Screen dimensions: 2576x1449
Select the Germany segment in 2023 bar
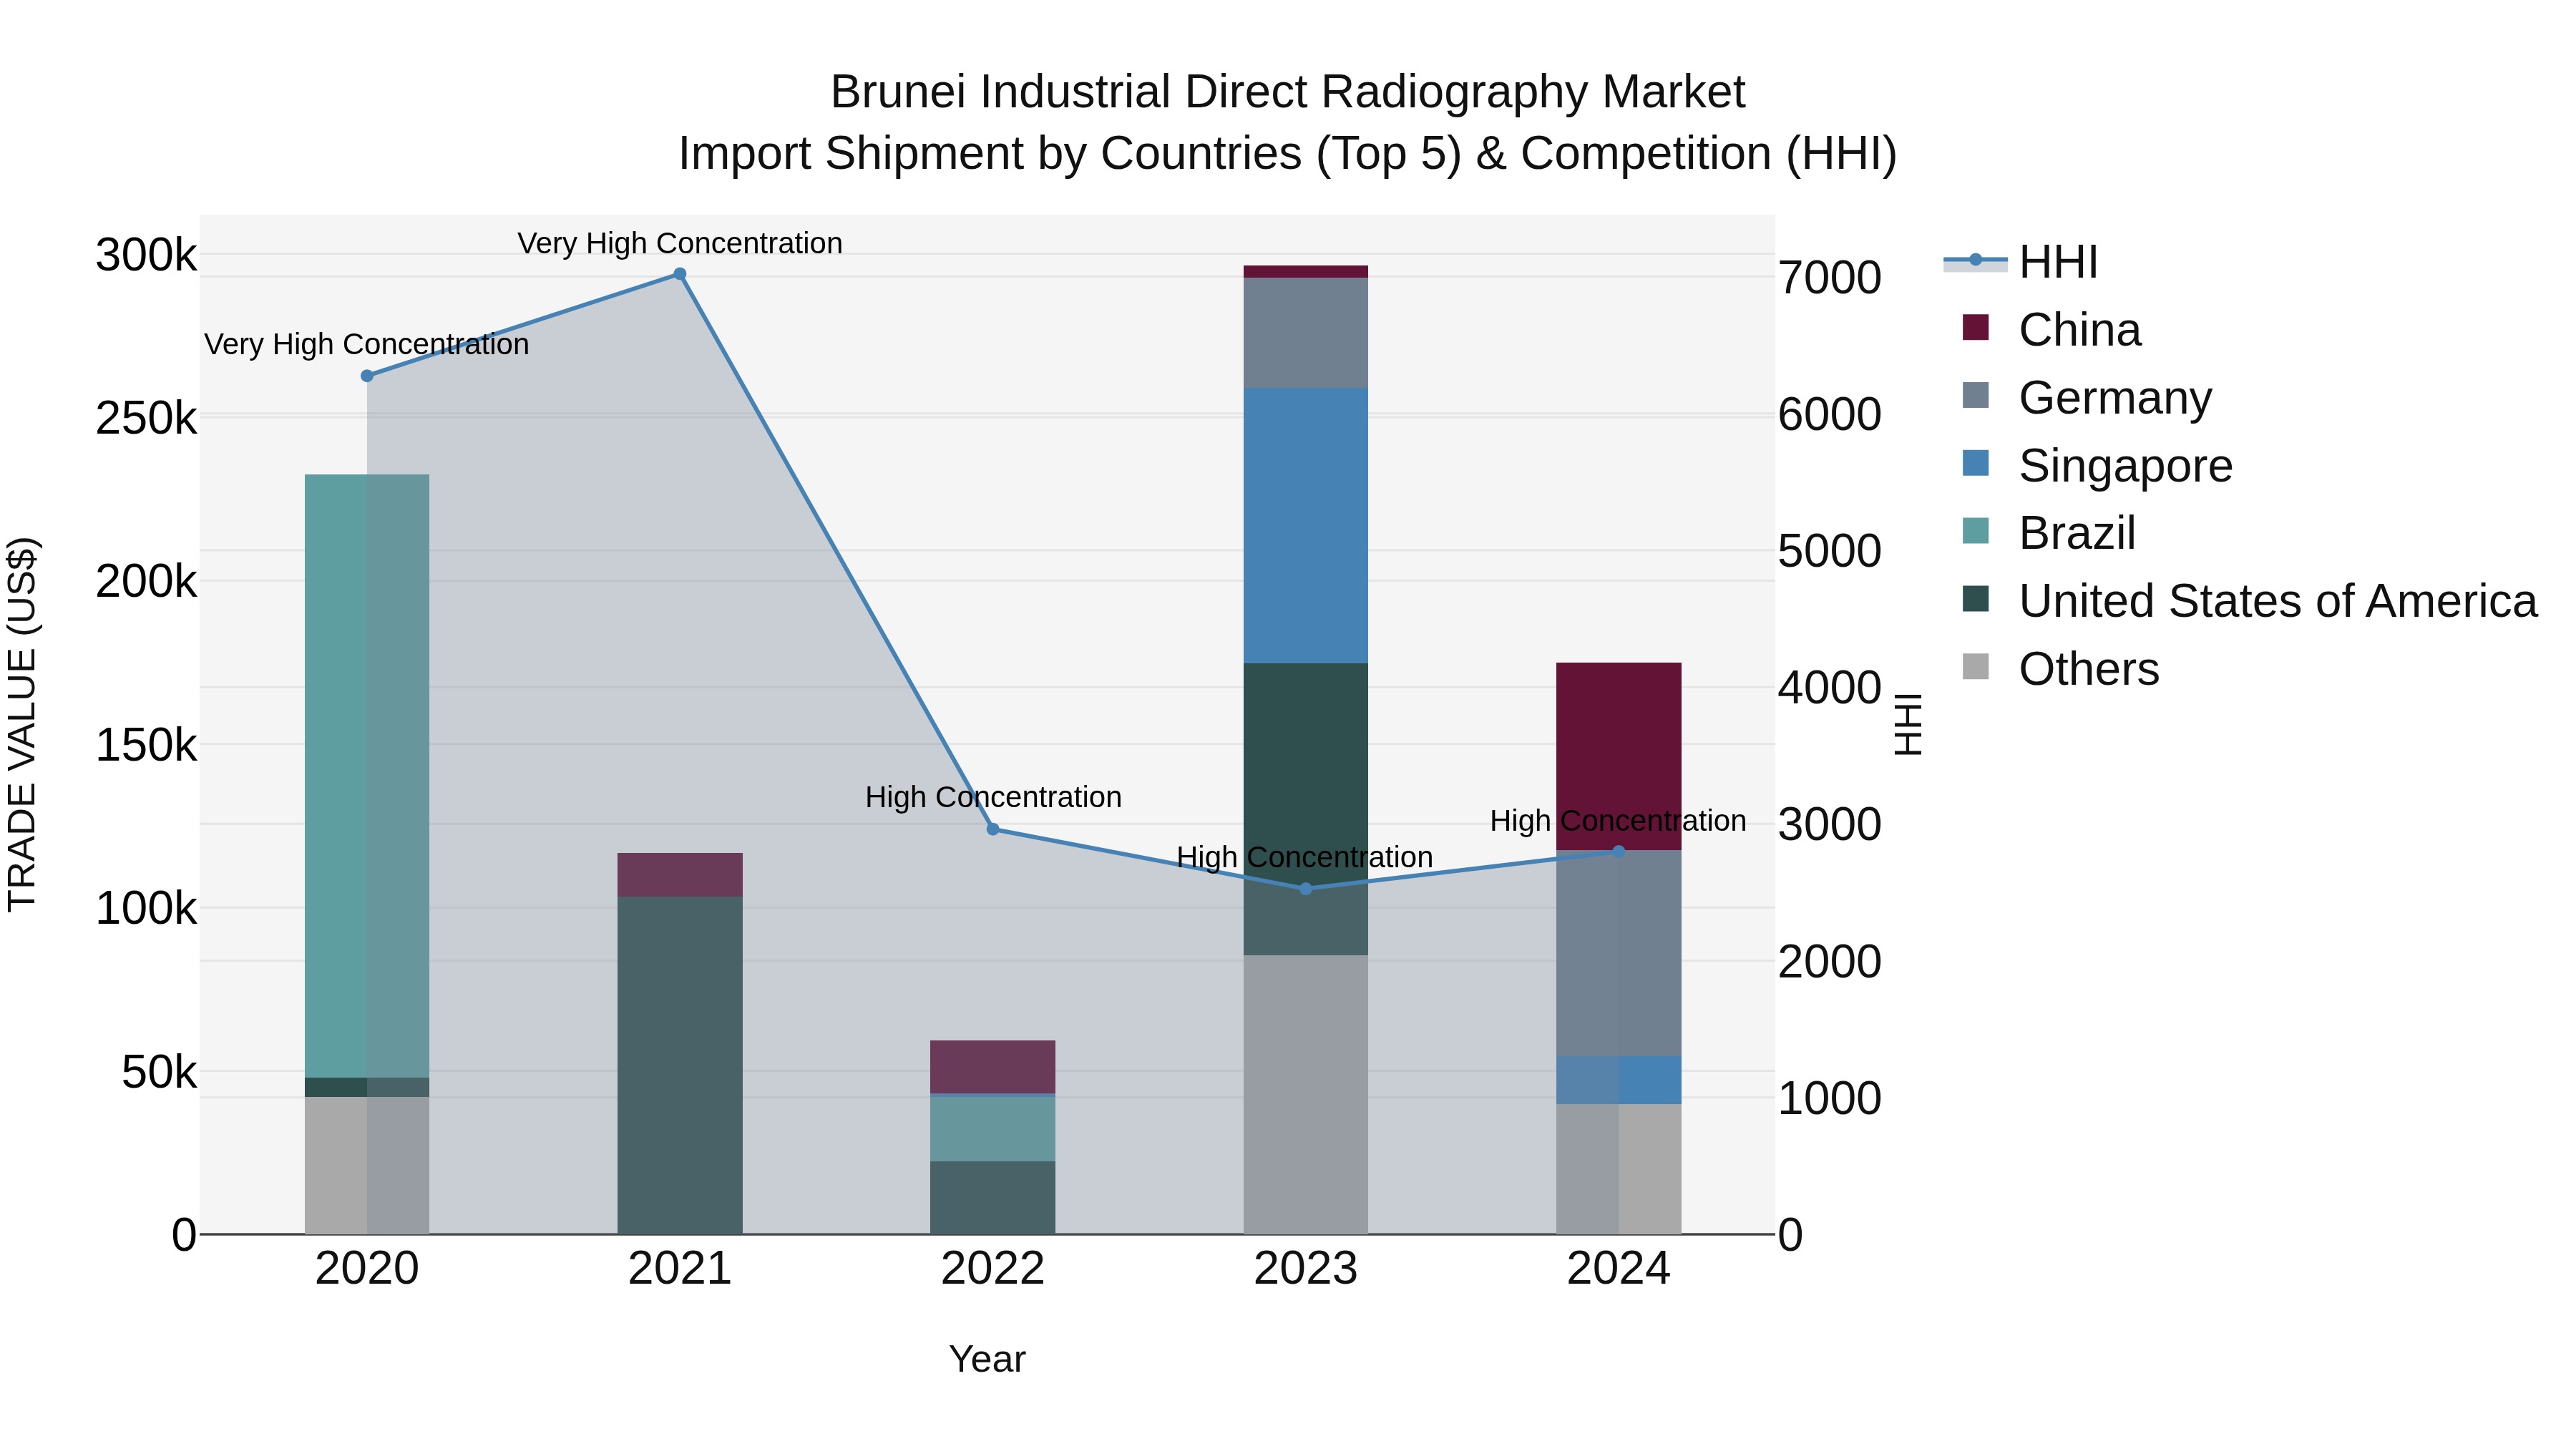click(x=1306, y=333)
